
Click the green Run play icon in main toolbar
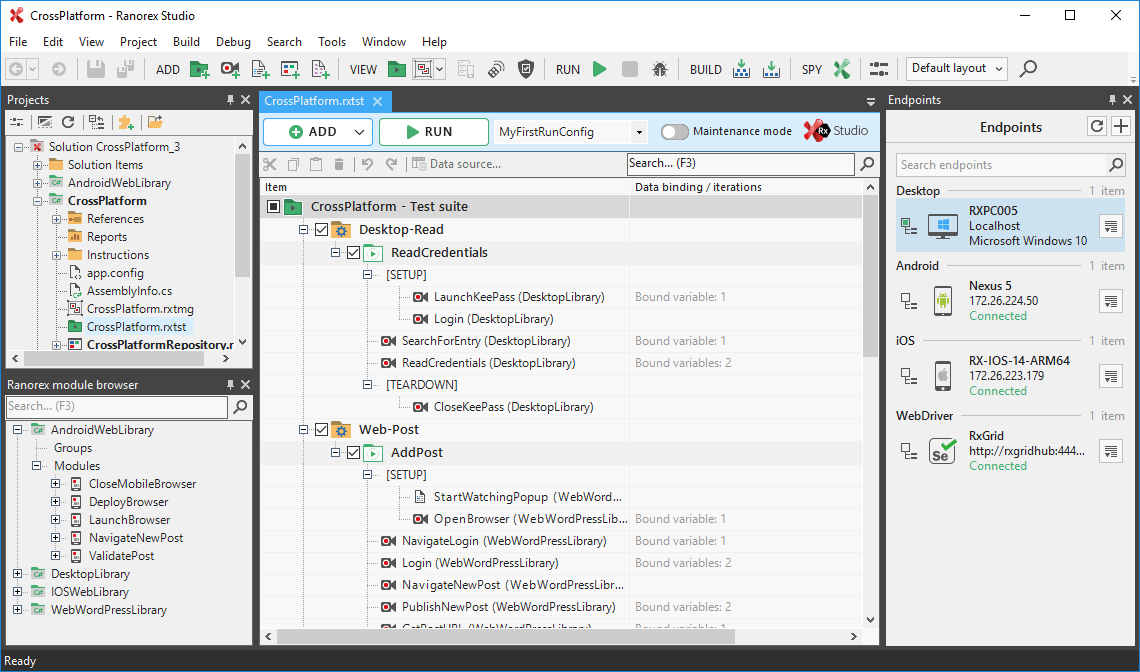(x=599, y=69)
